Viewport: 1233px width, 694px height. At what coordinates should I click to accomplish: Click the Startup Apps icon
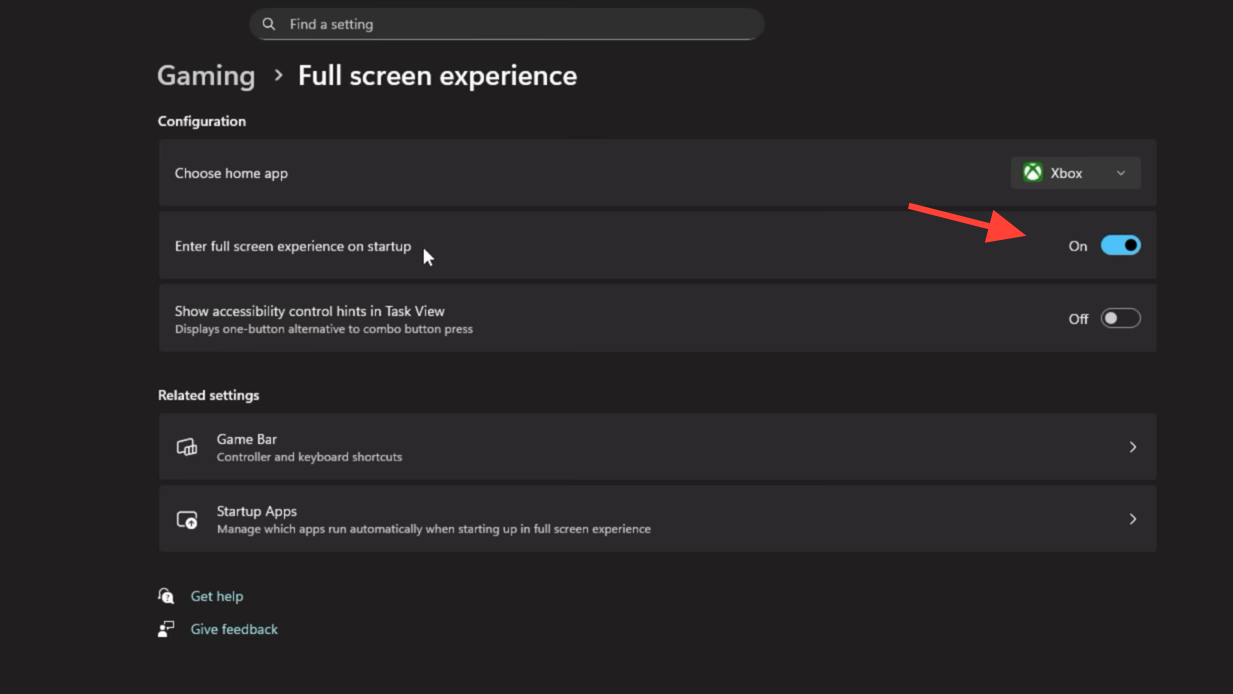[x=187, y=520]
